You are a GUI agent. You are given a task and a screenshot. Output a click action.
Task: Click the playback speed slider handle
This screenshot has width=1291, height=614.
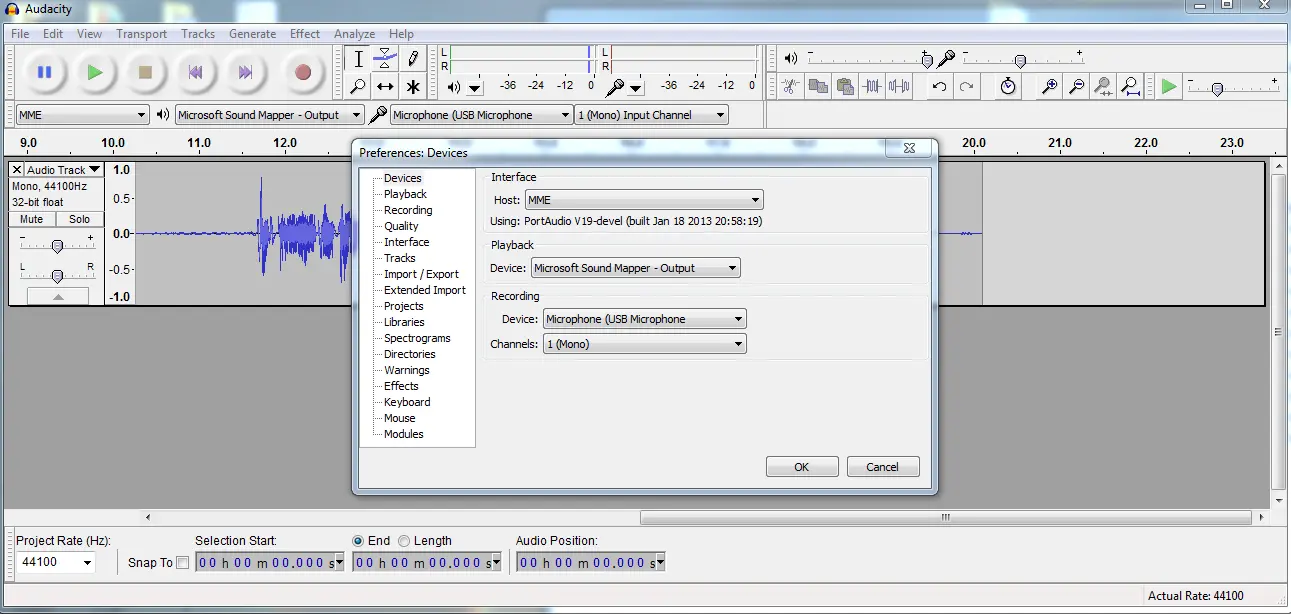tap(1217, 89)
